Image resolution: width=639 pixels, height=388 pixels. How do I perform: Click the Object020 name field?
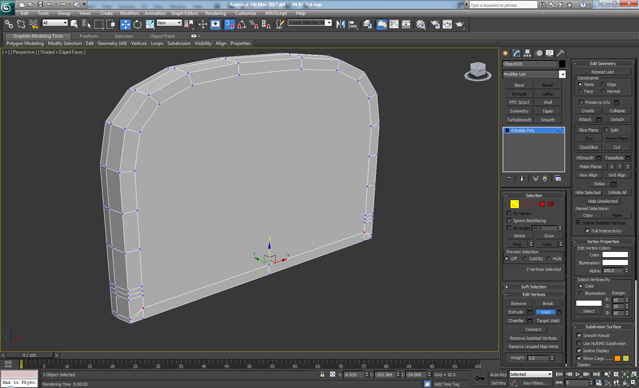pyautogui.click(x=529, y=64)
